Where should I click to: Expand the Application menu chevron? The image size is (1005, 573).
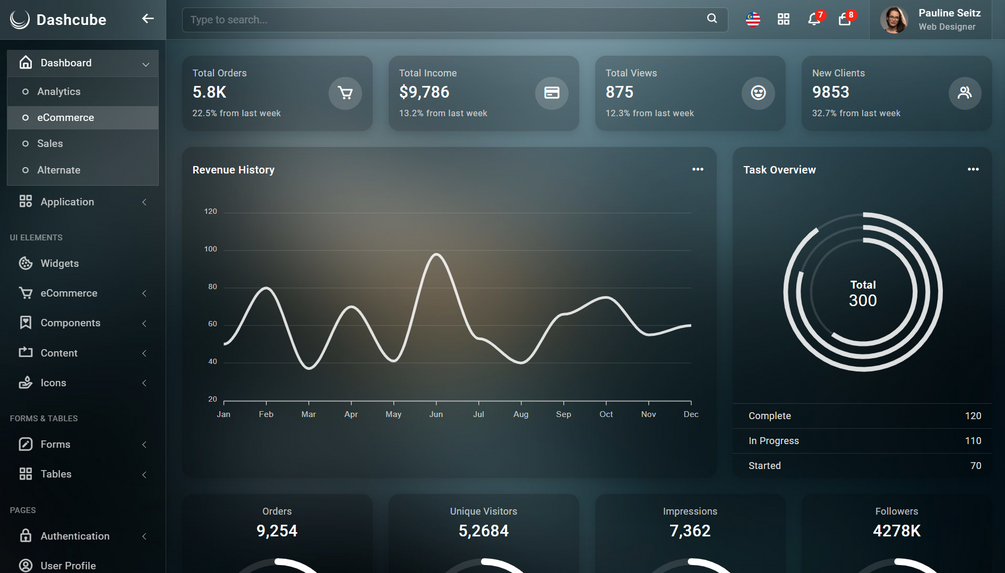pos(144,202)
